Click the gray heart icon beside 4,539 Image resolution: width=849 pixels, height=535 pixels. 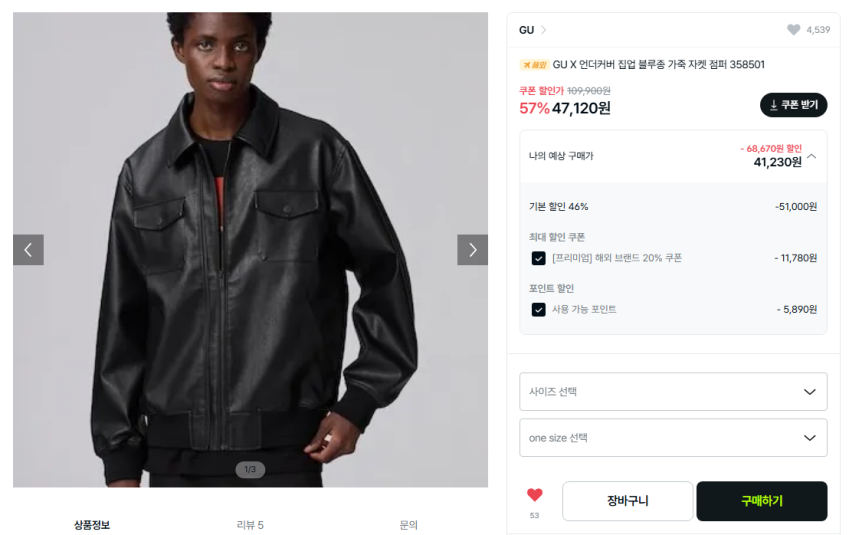tap(793, 30)
